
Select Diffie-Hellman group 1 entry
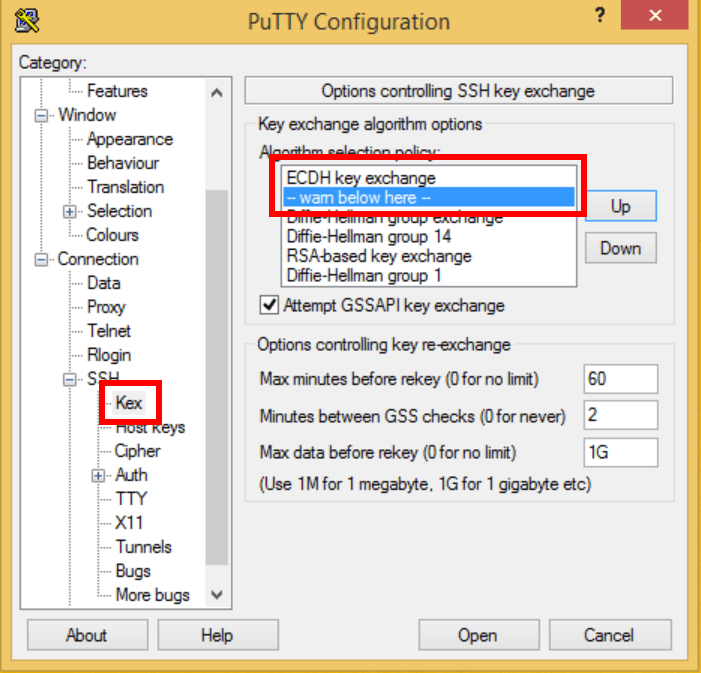point(429,275)
